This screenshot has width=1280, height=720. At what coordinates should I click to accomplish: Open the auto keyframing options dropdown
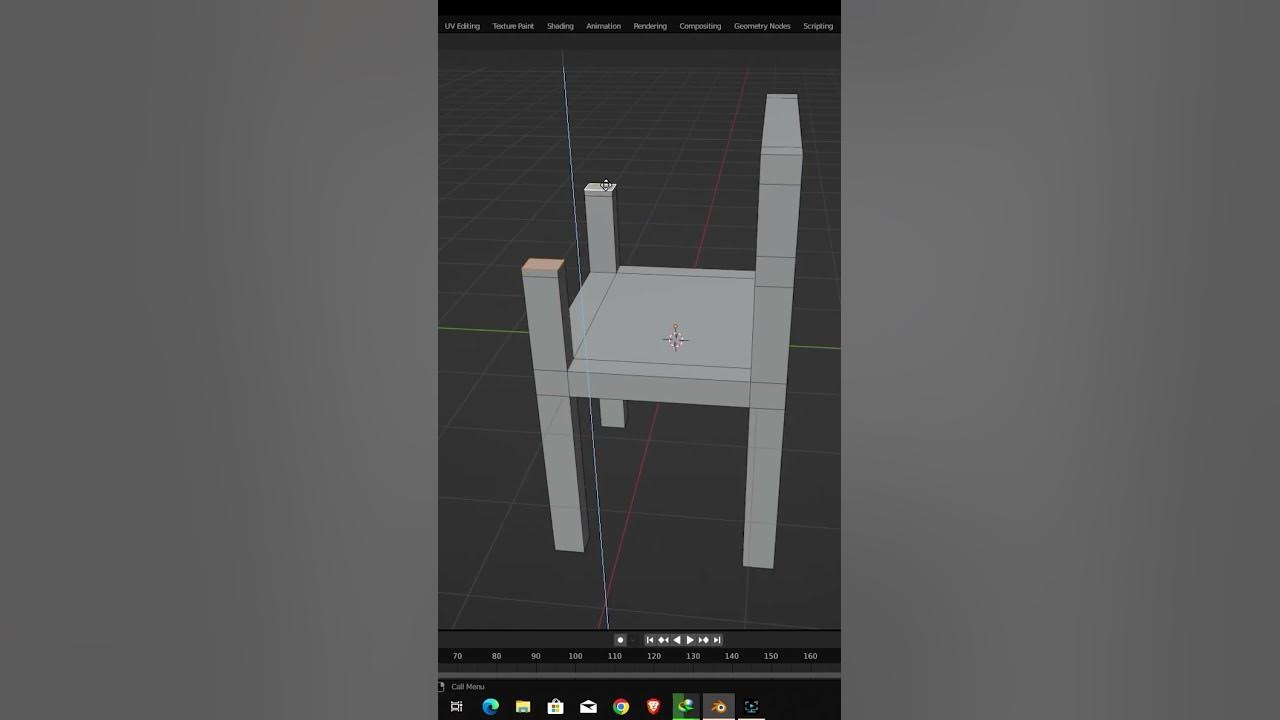click(x=632, y=640)
